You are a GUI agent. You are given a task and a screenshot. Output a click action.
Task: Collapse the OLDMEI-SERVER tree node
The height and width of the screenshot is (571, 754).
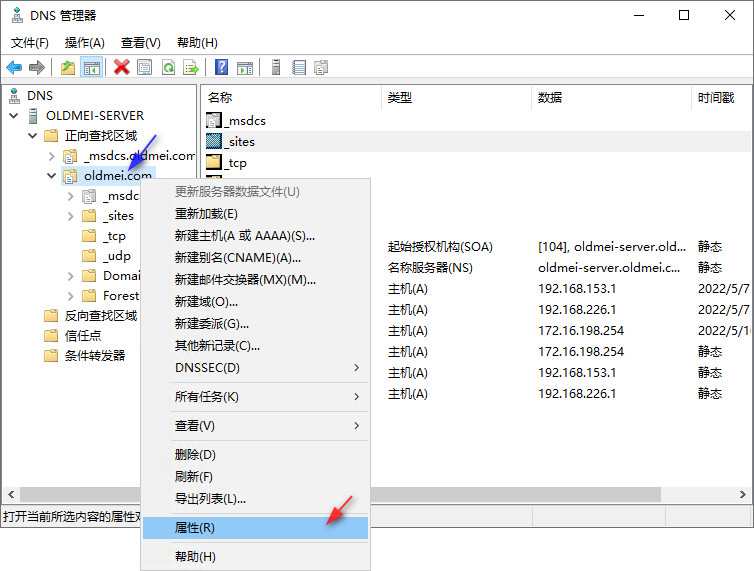tap(13, 116)
